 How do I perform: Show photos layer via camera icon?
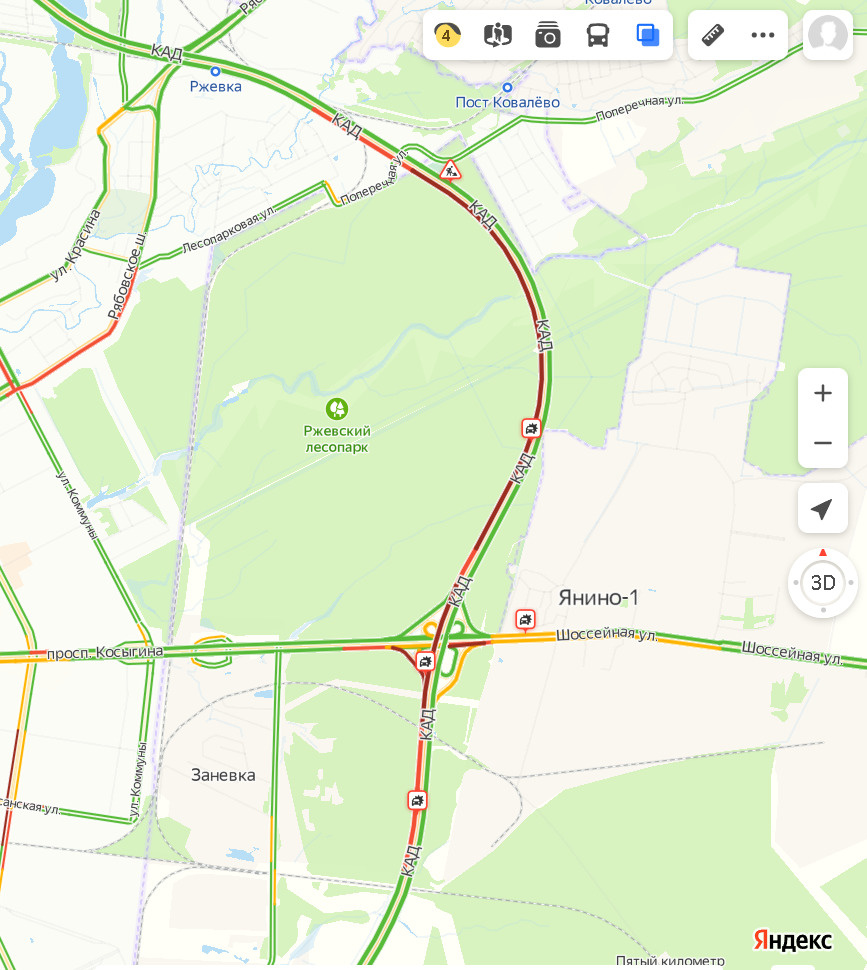[x=548, y=35]
